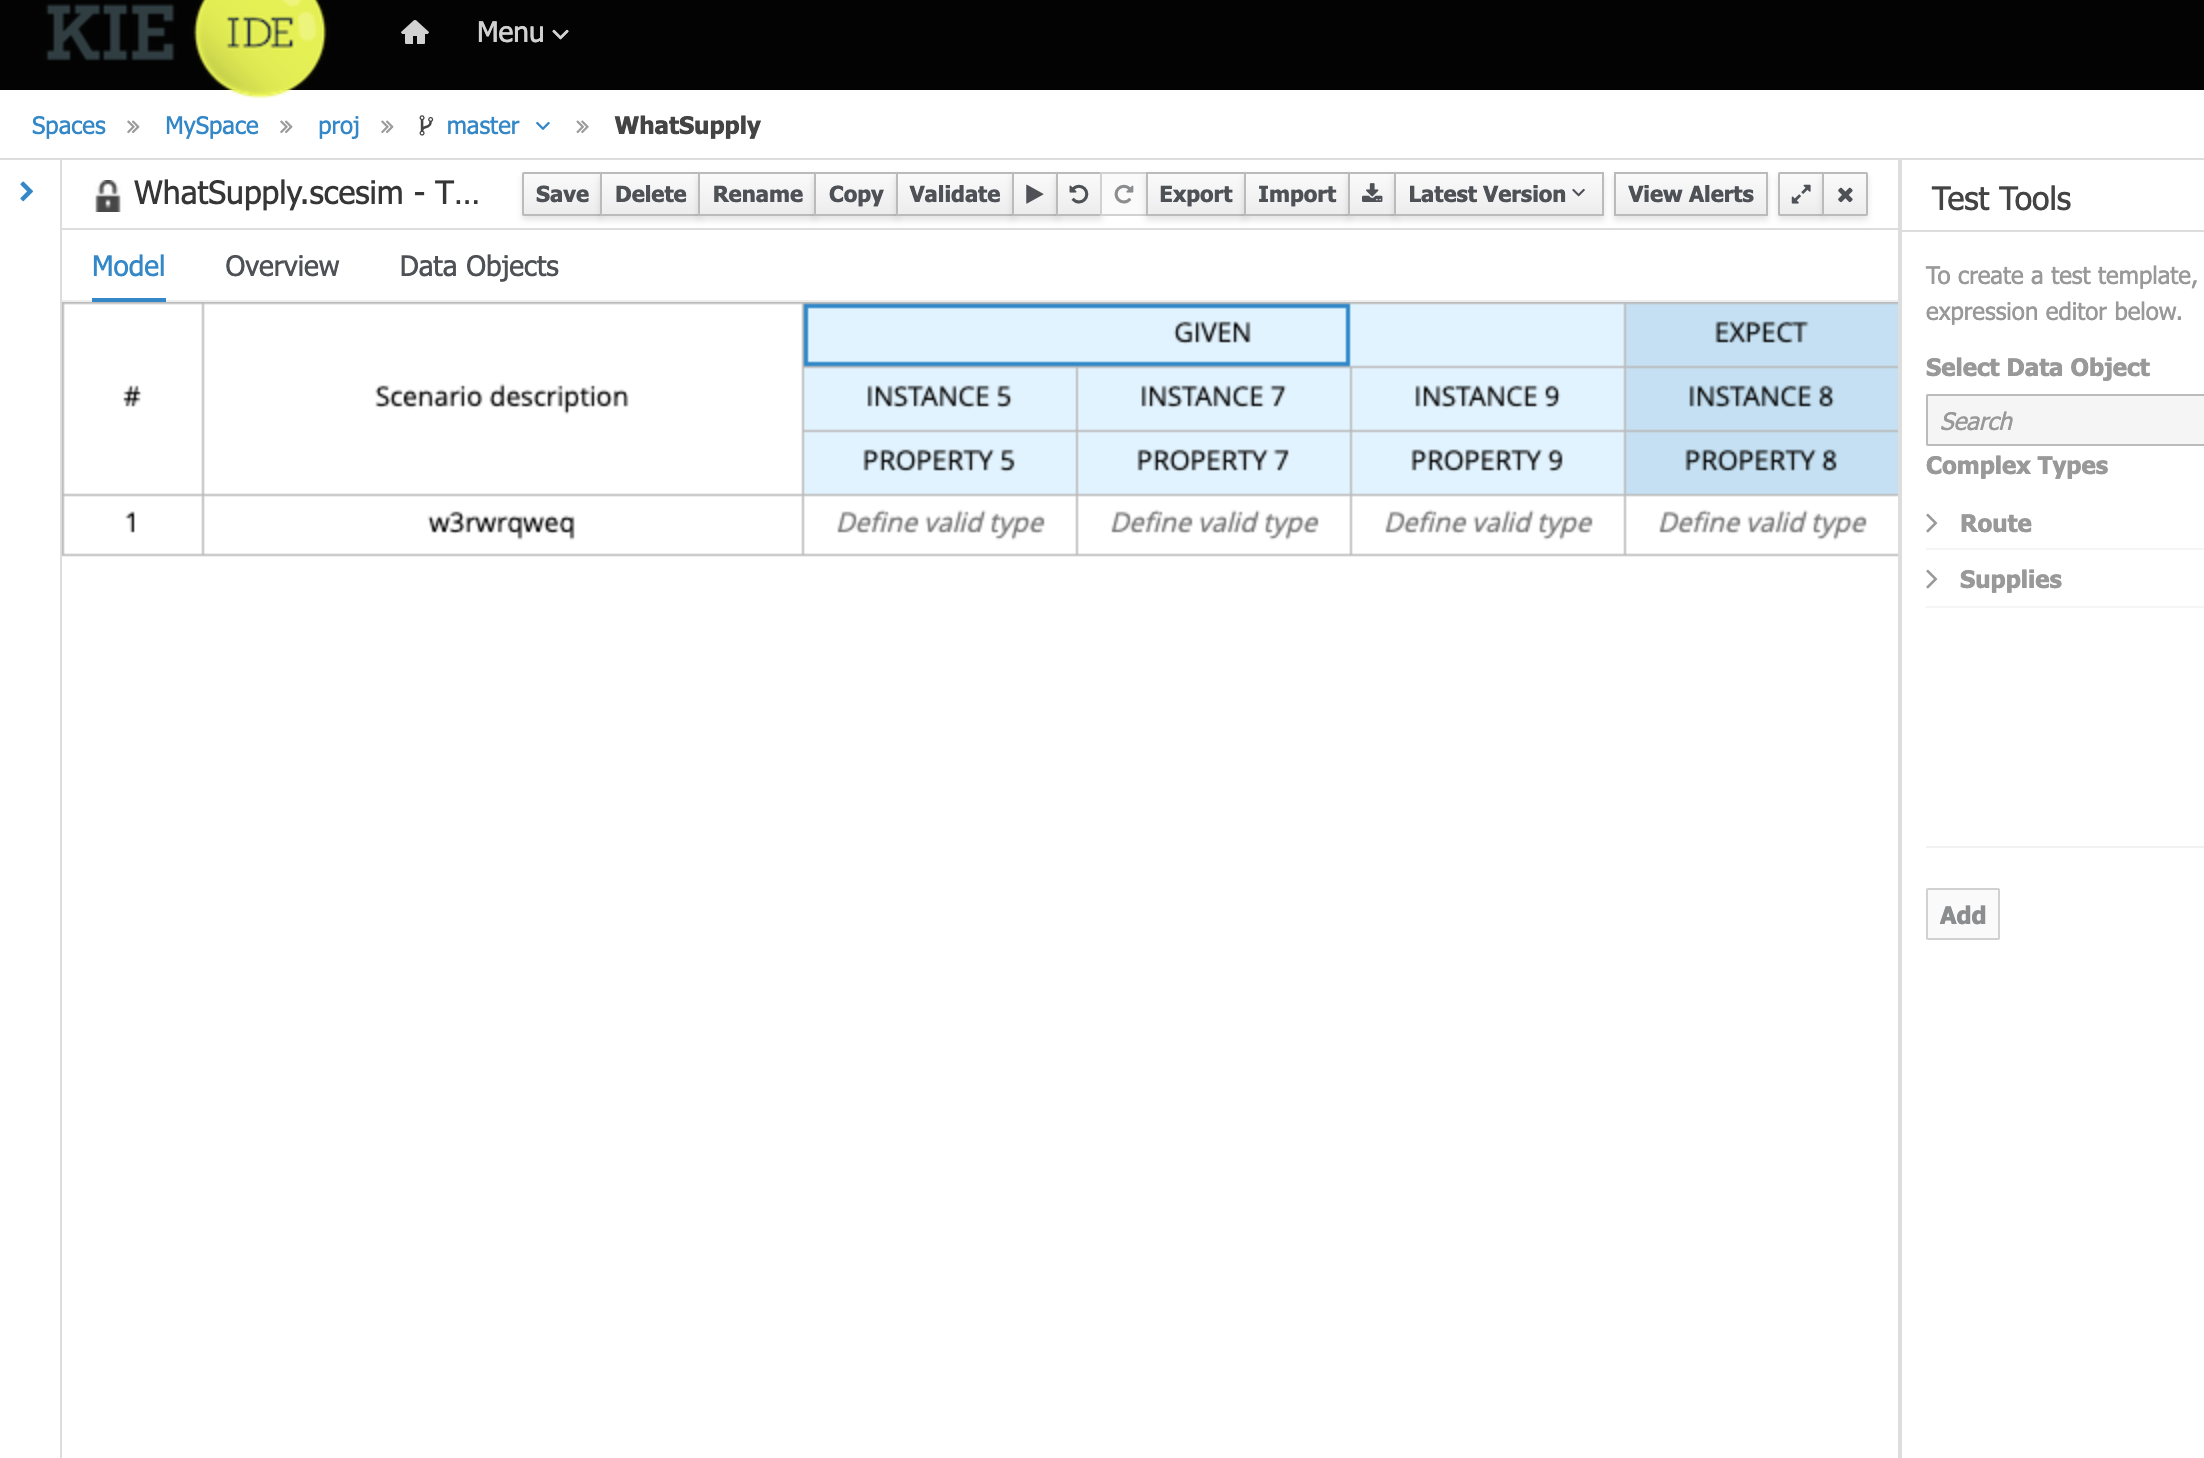The image size is (2204, 1458).
Task: Click the home icon in top bar
Action: pyautogui.click(x=414, y=33)
